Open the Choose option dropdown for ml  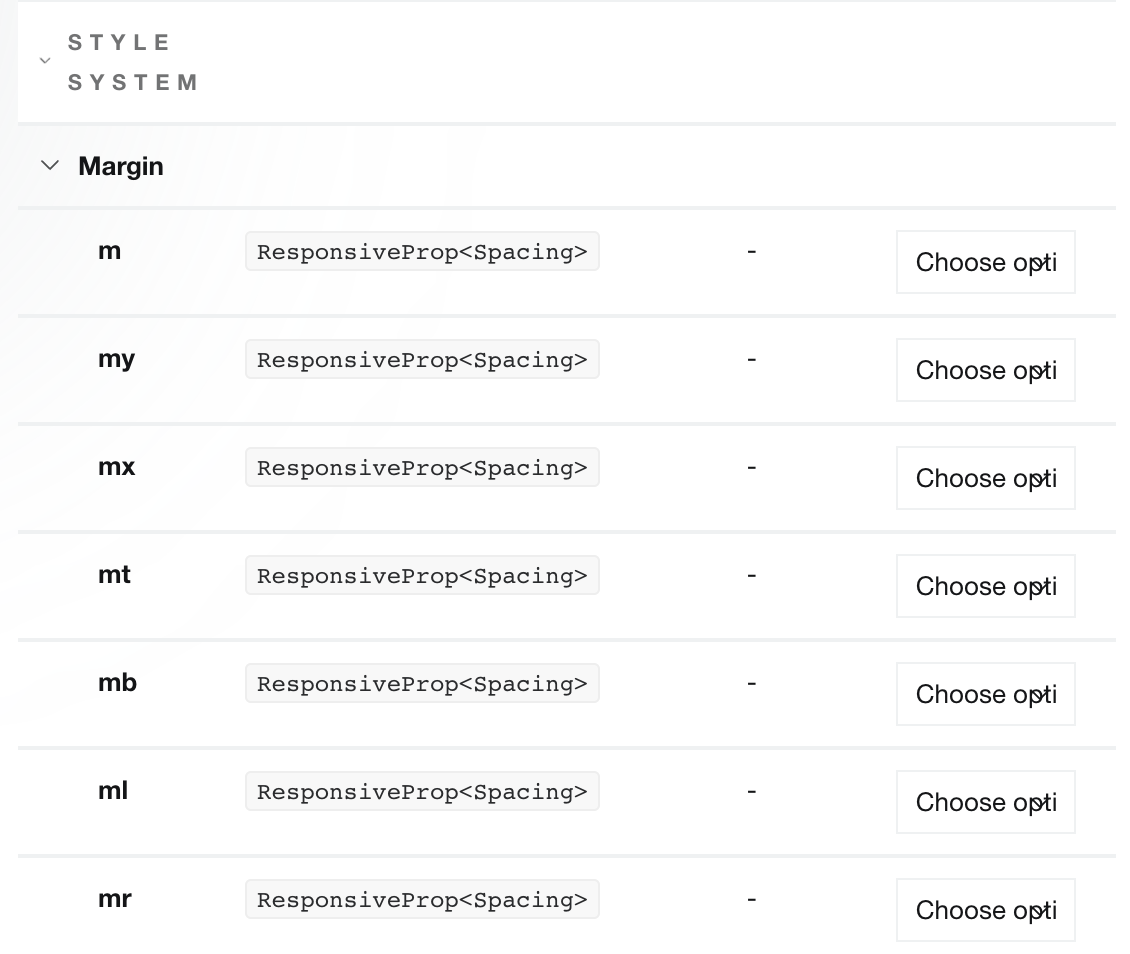pos(985,802)
